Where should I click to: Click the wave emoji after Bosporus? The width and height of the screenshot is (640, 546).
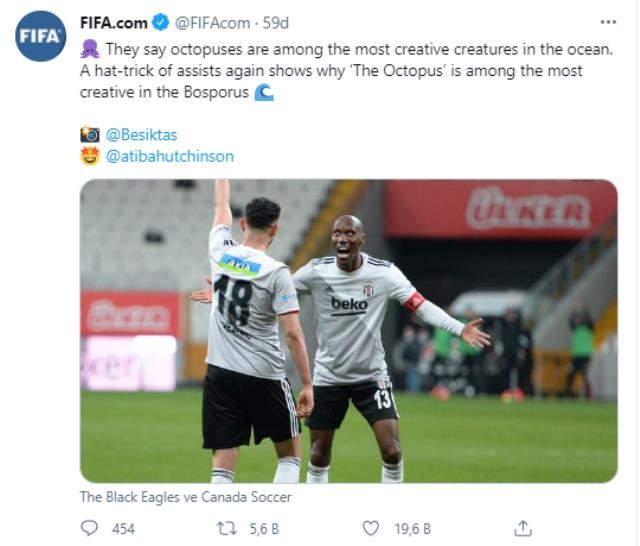(x=264, y=92)
